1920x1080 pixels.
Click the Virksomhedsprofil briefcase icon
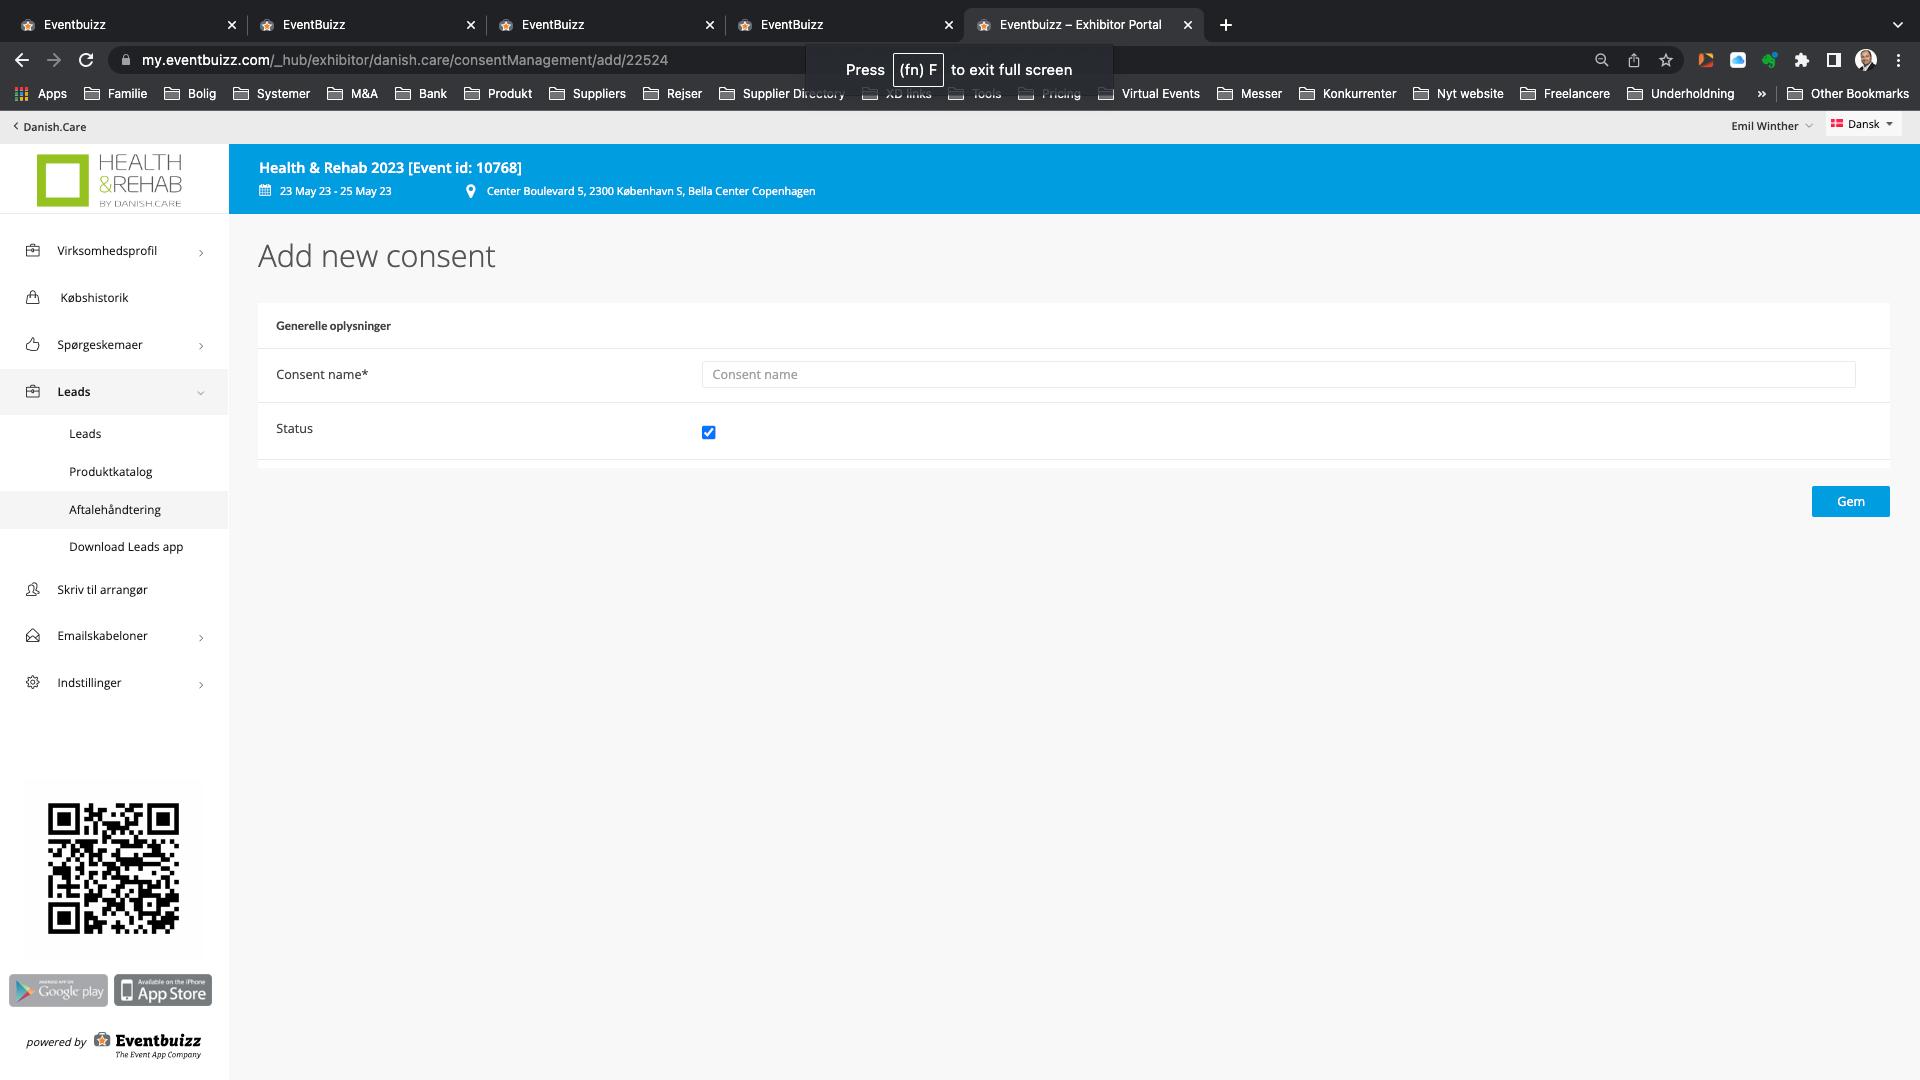click(33, 251)
